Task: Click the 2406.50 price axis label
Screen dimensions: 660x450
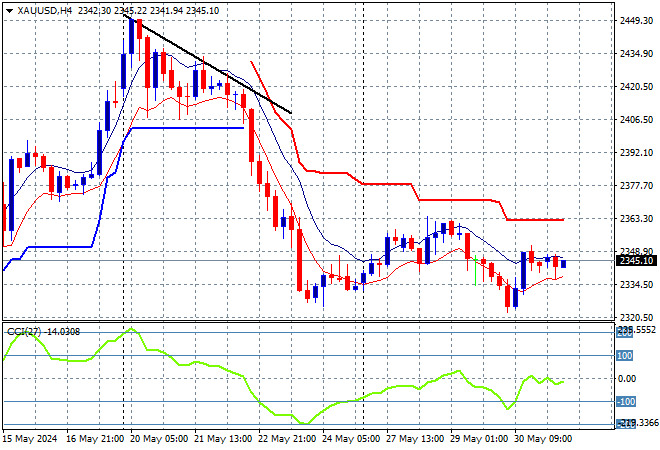Action: click(631, 119)
